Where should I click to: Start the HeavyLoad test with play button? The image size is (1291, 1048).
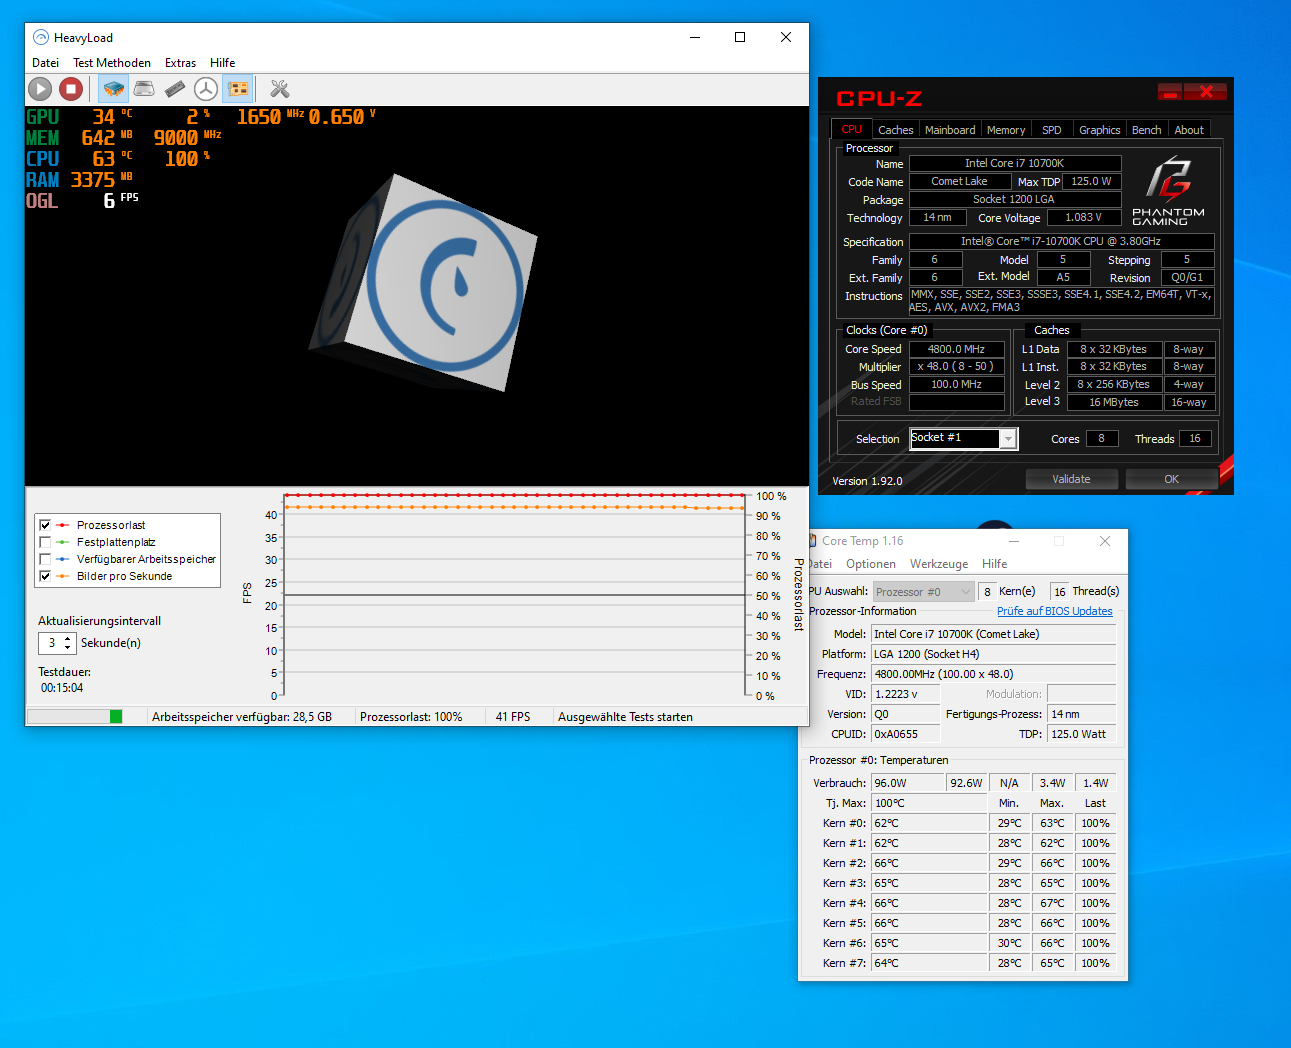pyautogui.click(x=40, y=89)
